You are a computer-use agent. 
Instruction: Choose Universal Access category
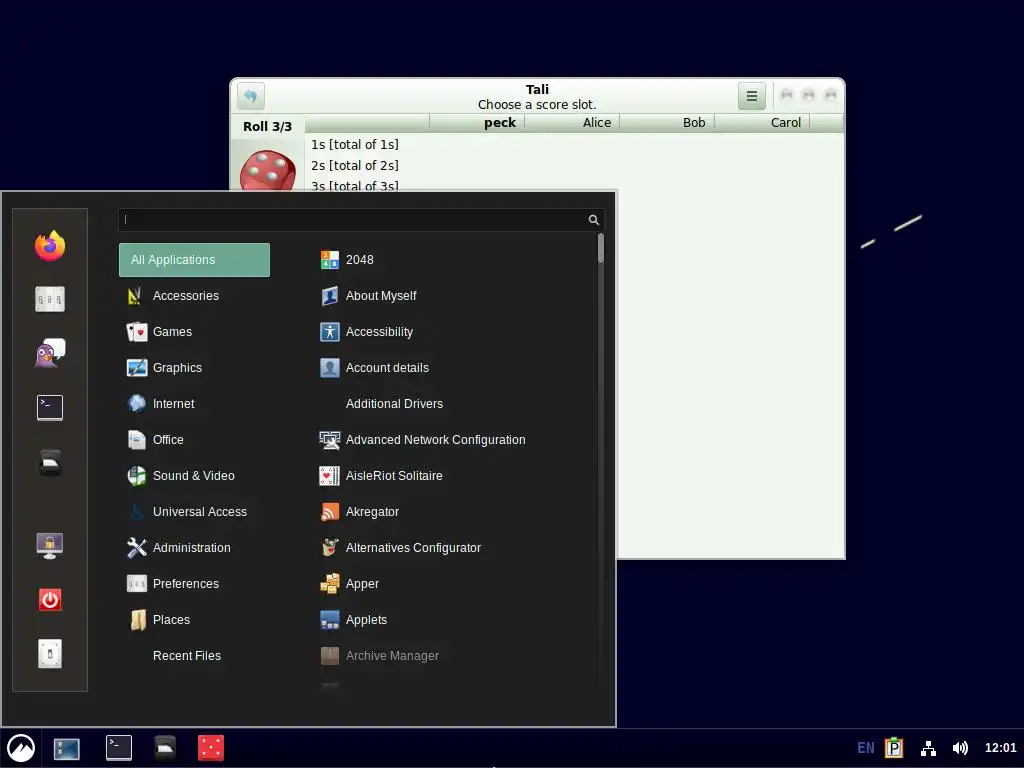(x=194, y=511)
